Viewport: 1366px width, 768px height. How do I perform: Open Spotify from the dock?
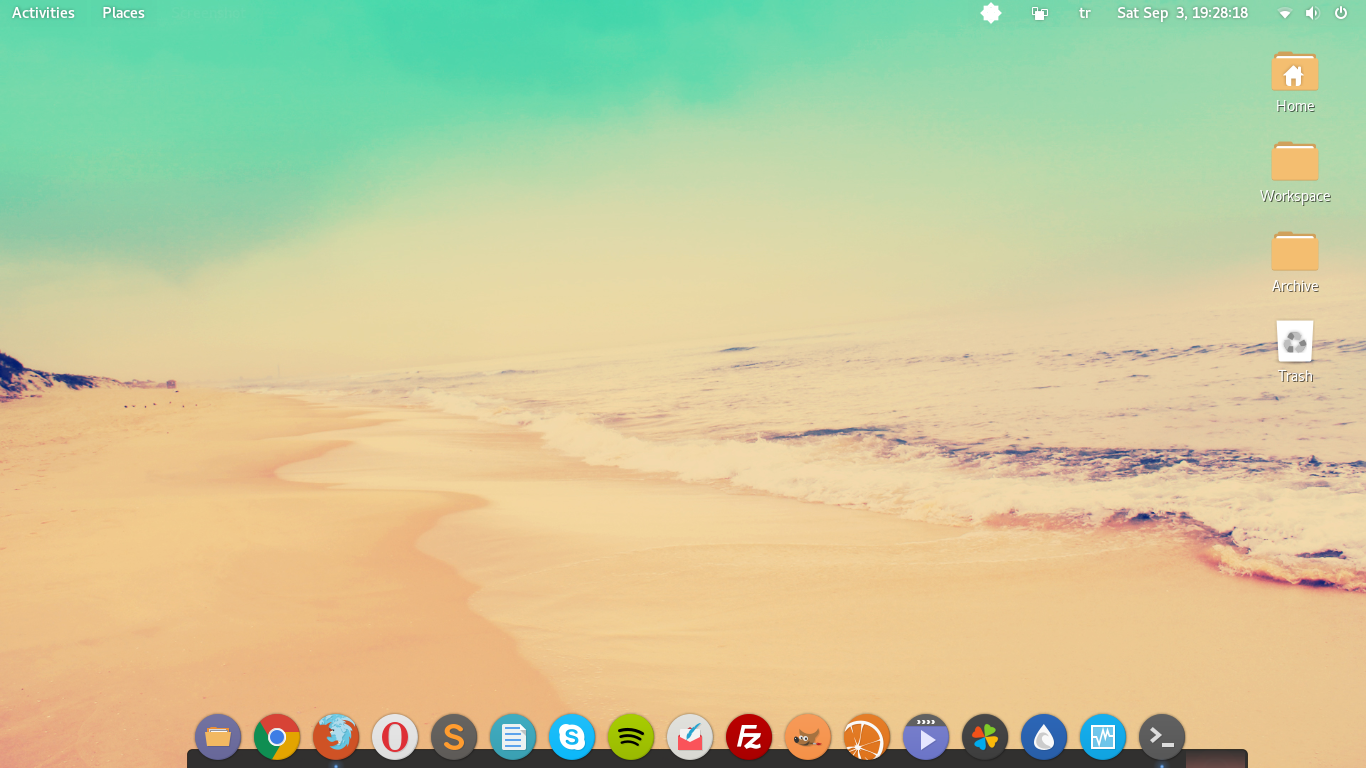coord(631,737)
